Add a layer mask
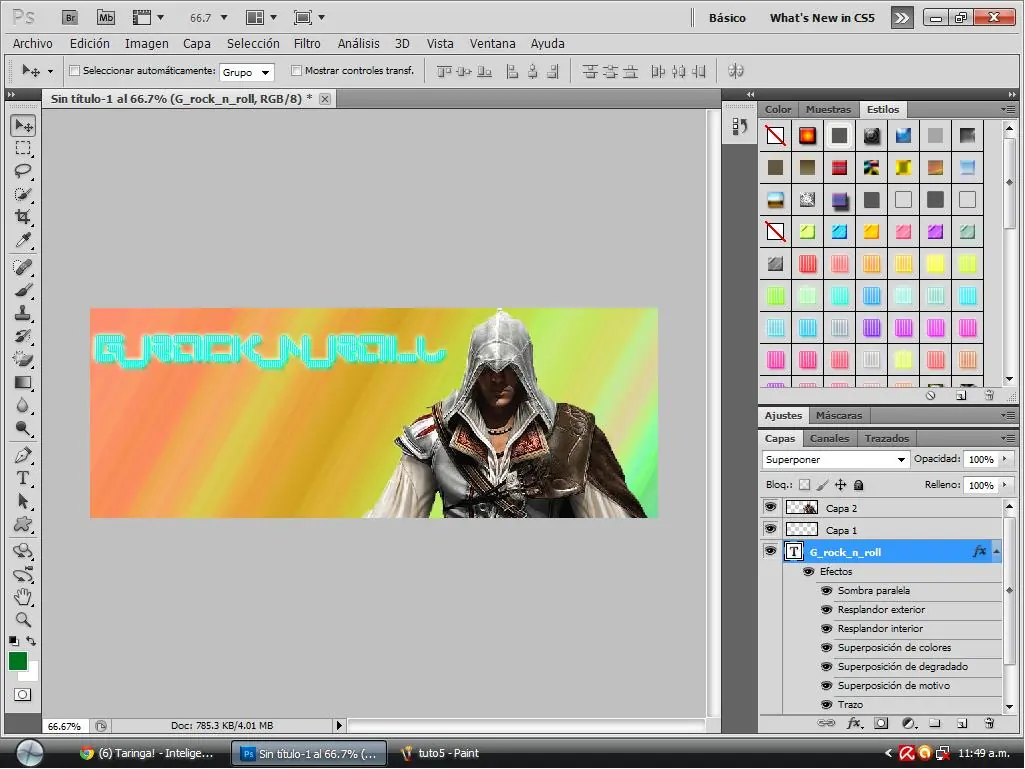The width and height of the screenshot is (1025, 769). click(881, 723)
